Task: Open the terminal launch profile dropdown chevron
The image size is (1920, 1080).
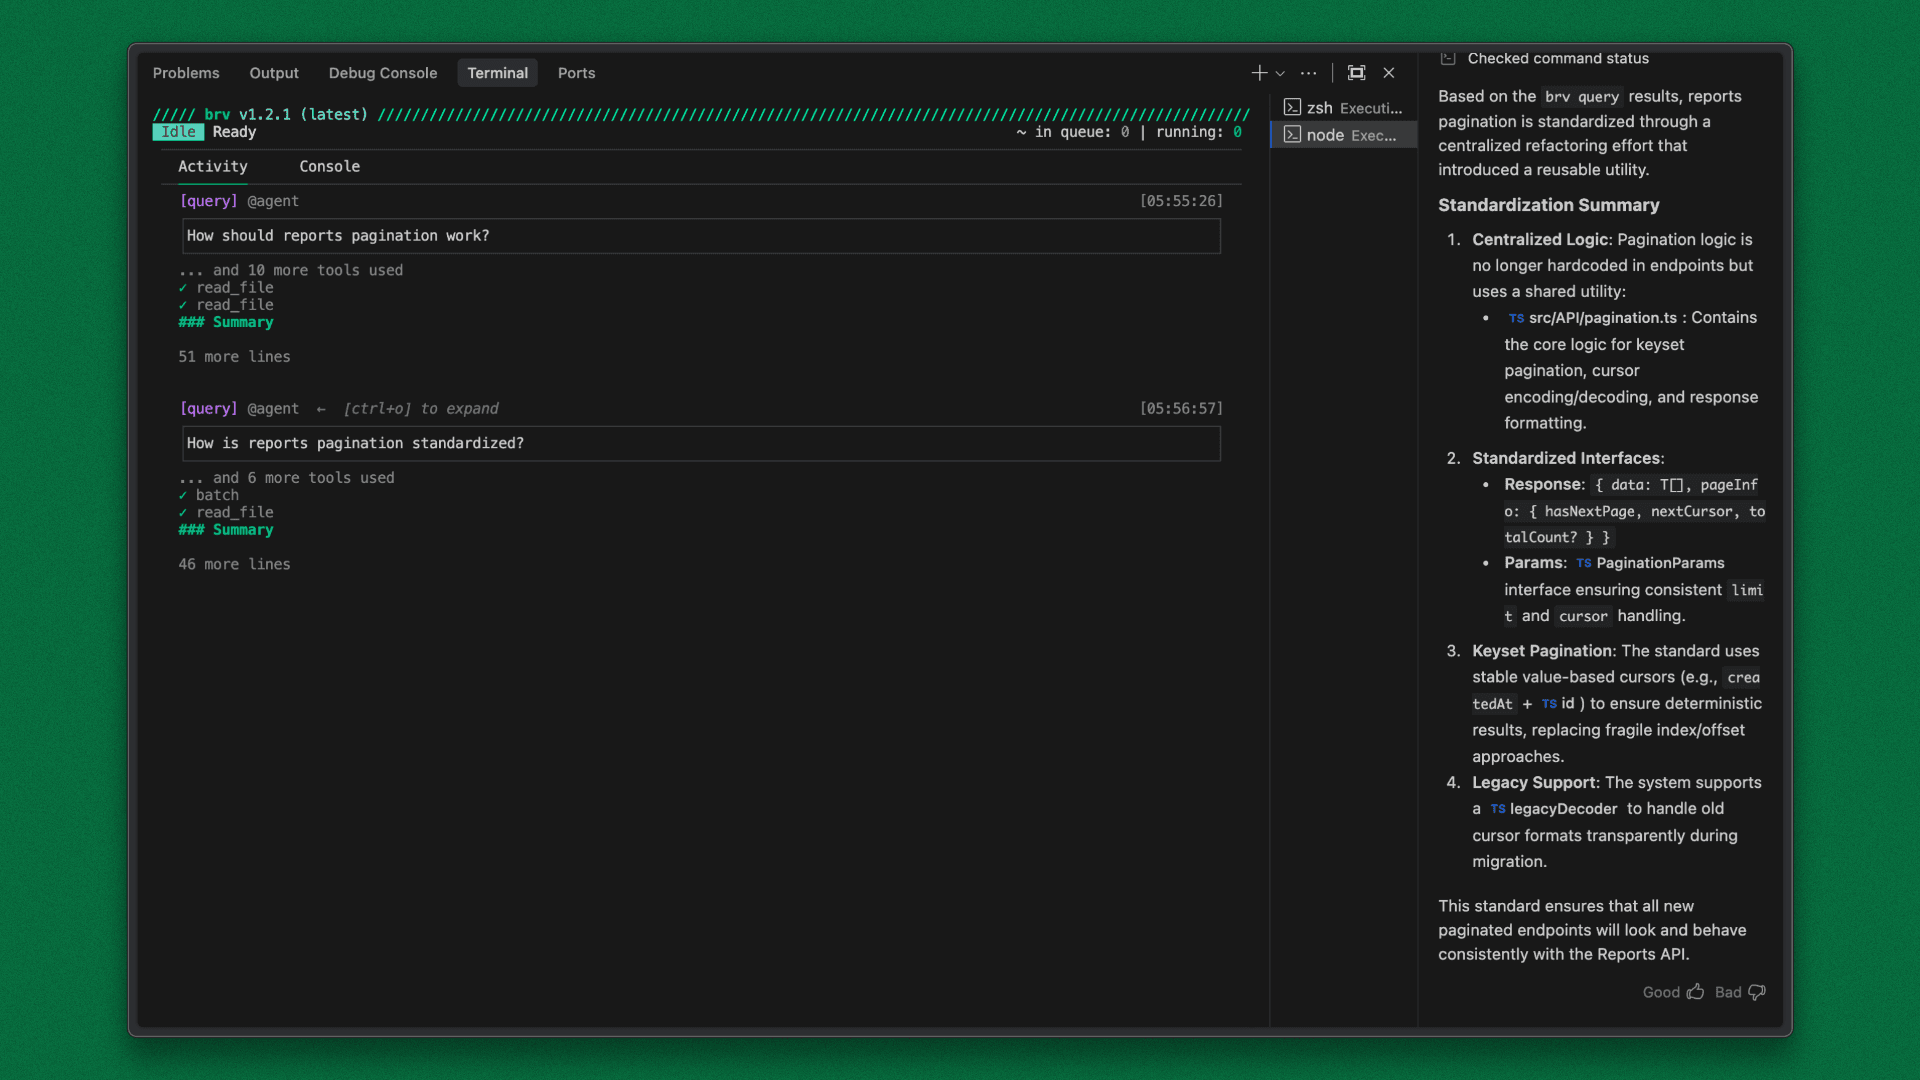Action: pyautogui.click(x=1280, y=74)
